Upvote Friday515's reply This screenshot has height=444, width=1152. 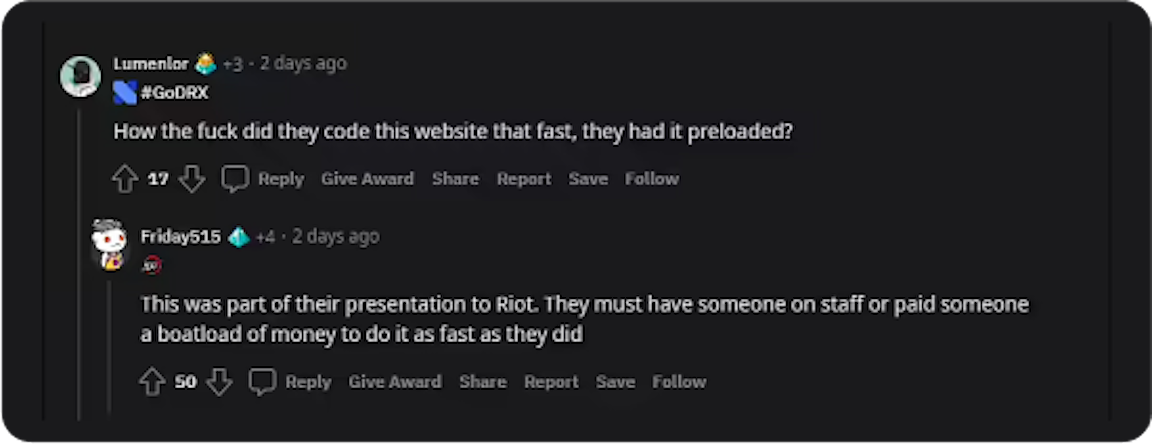(x=152, y=382)
